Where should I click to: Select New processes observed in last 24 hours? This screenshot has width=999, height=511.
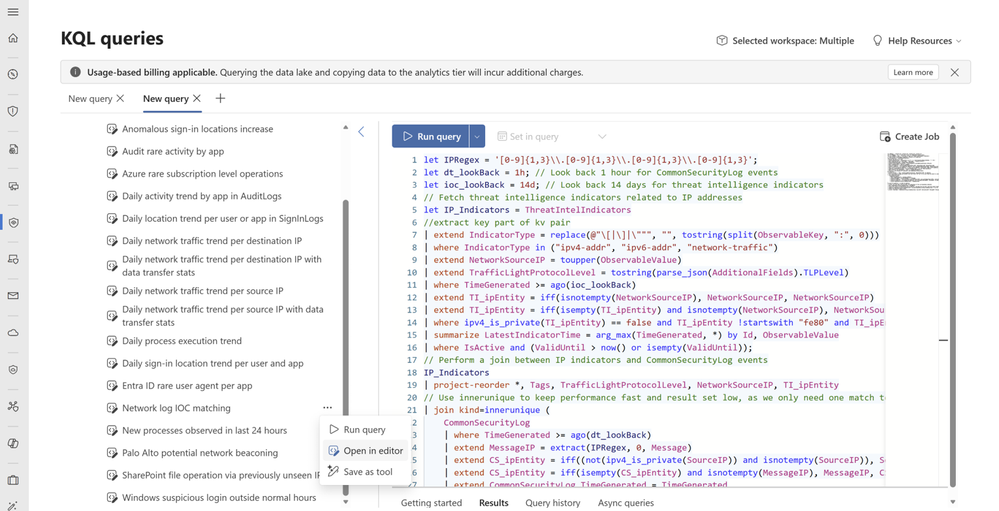point(205,430)
